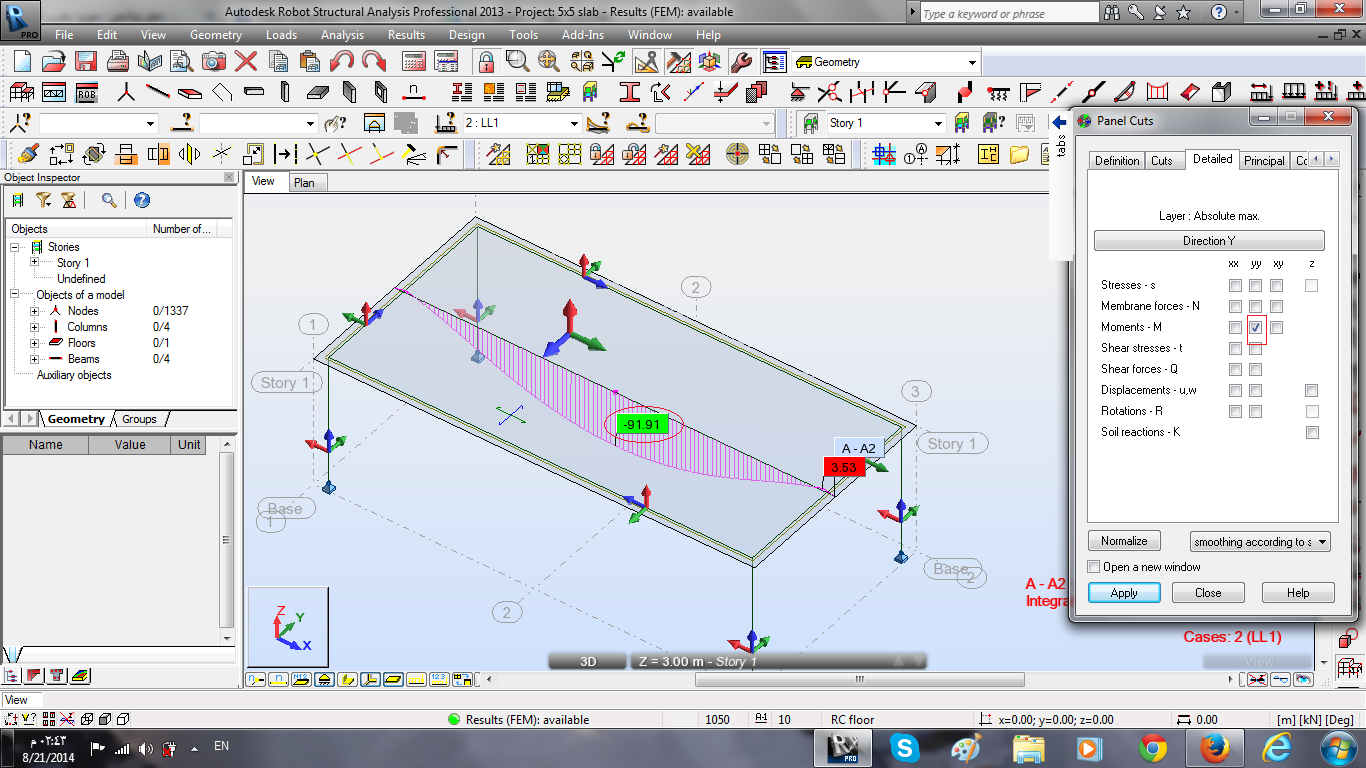This screenshot has width=1366, height=768.
Task: Switch to the Plan view tab
Action: coord(304,183)
